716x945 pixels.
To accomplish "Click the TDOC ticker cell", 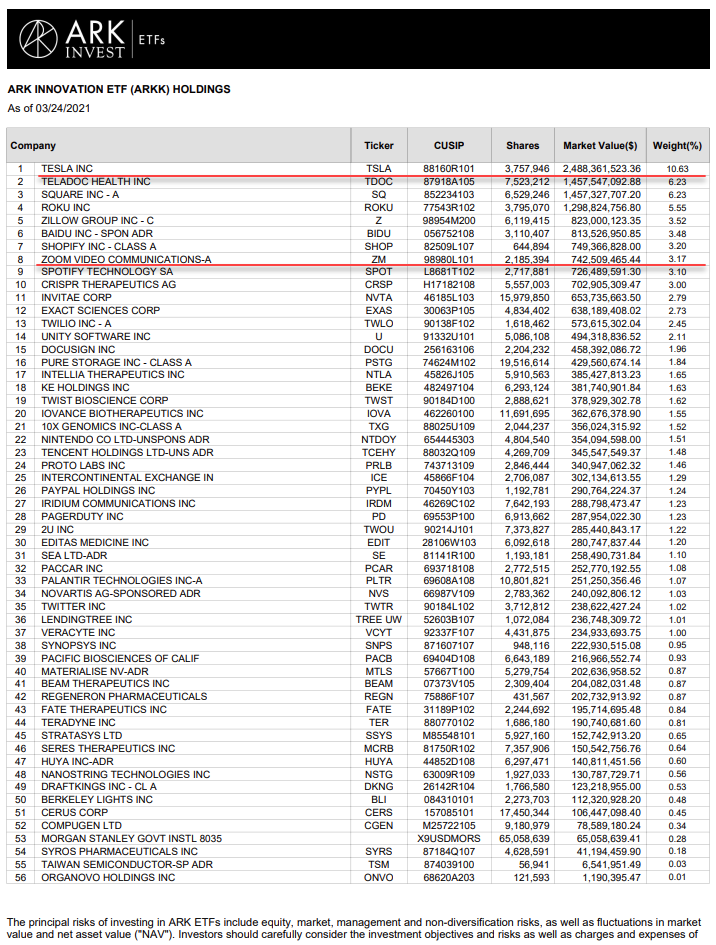I will [x=379, y=181].
